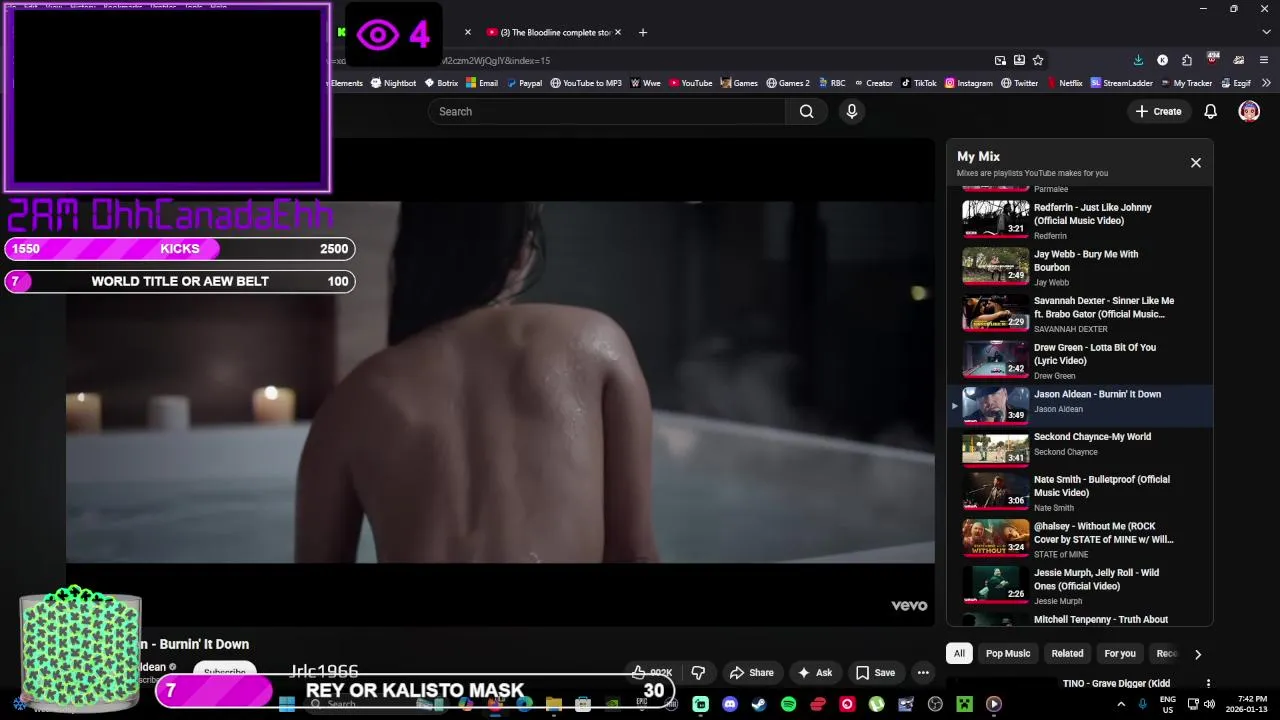Subscribe to Jason Aldean's channel
Screen dimensions: 1280x720
[x=225, y=672]
